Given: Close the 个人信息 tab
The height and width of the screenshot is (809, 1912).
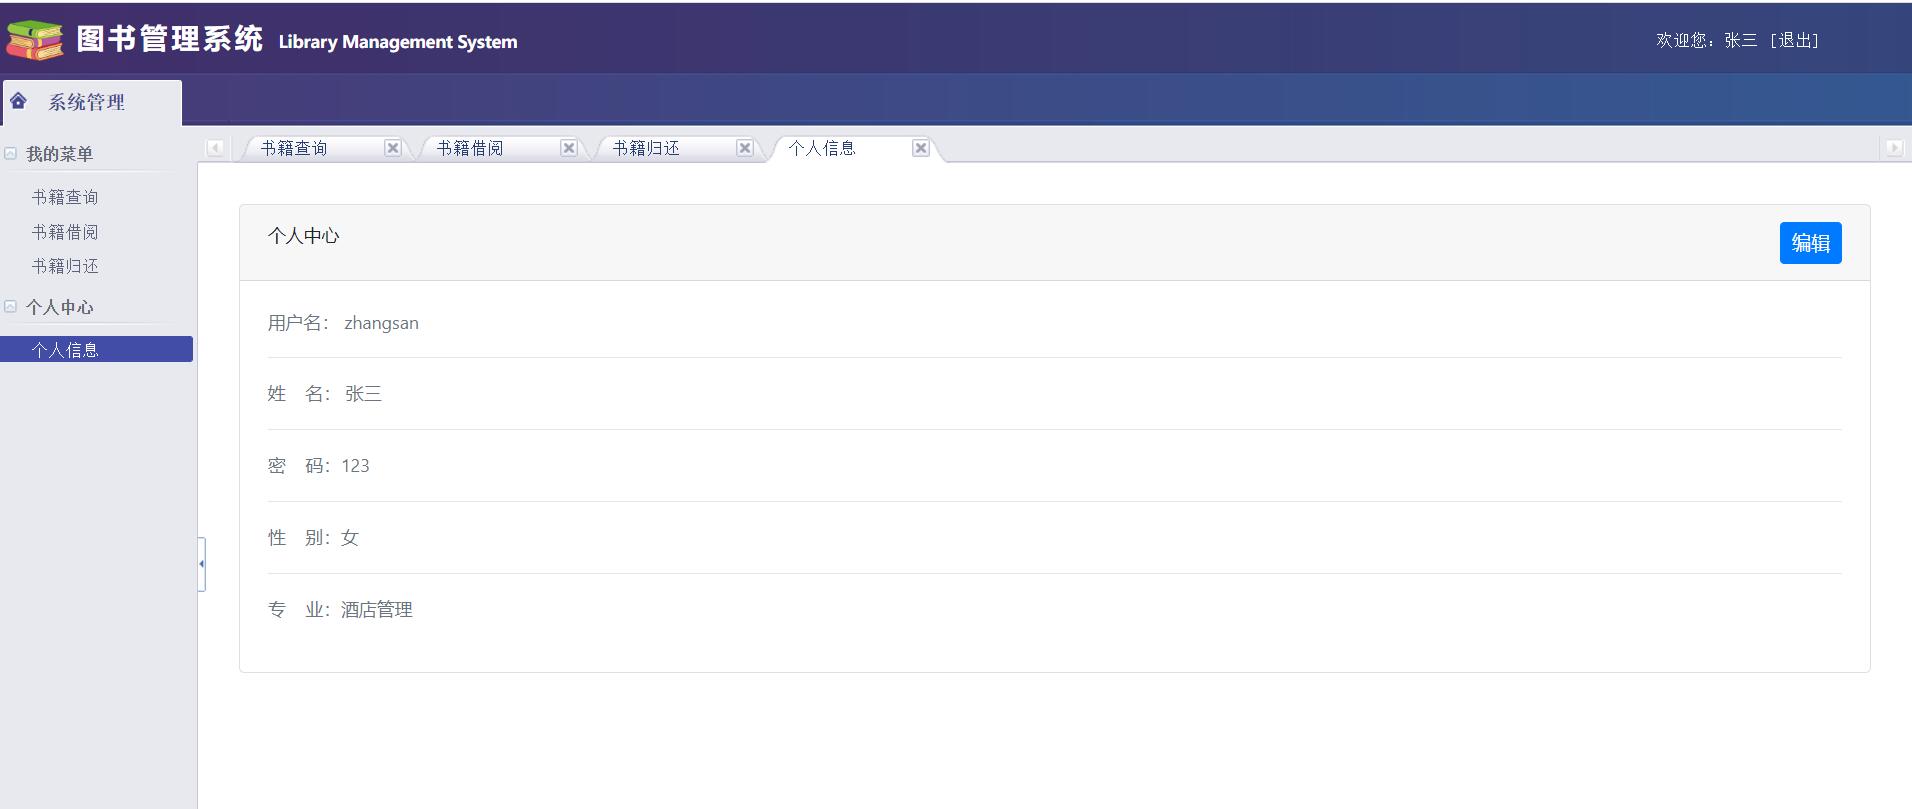Looking at the screenshot, I should tap(921, 148).
